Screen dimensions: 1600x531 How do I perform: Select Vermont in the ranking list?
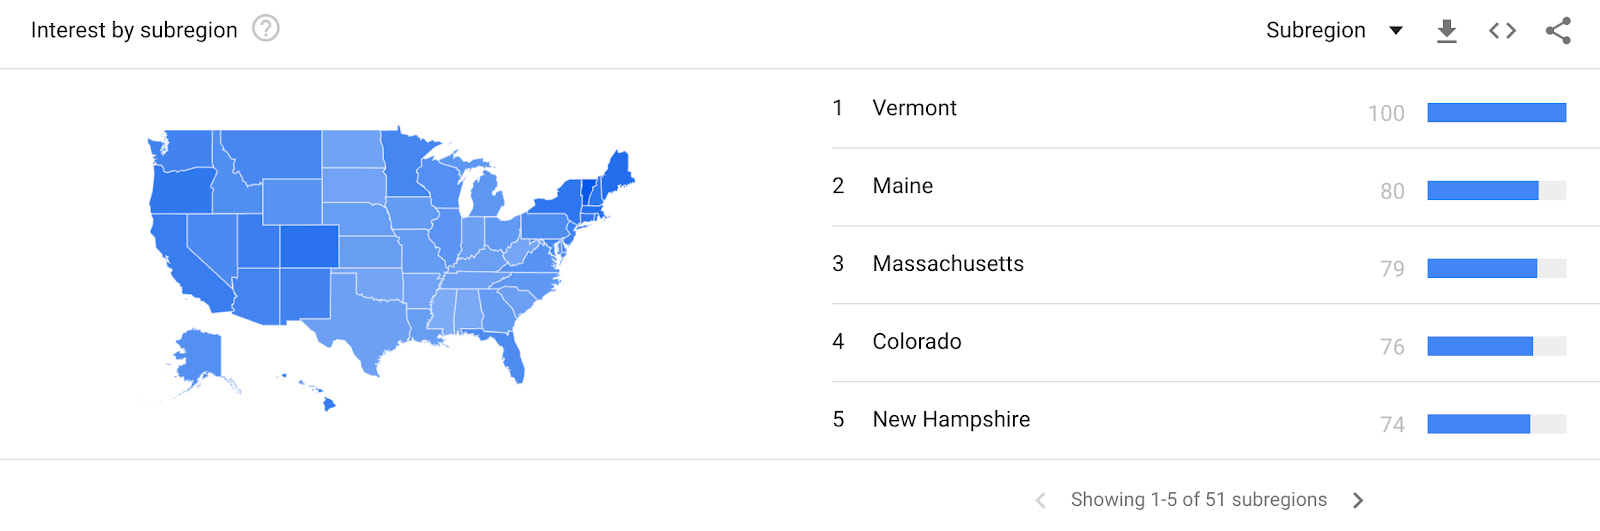(x=914, y=108)
